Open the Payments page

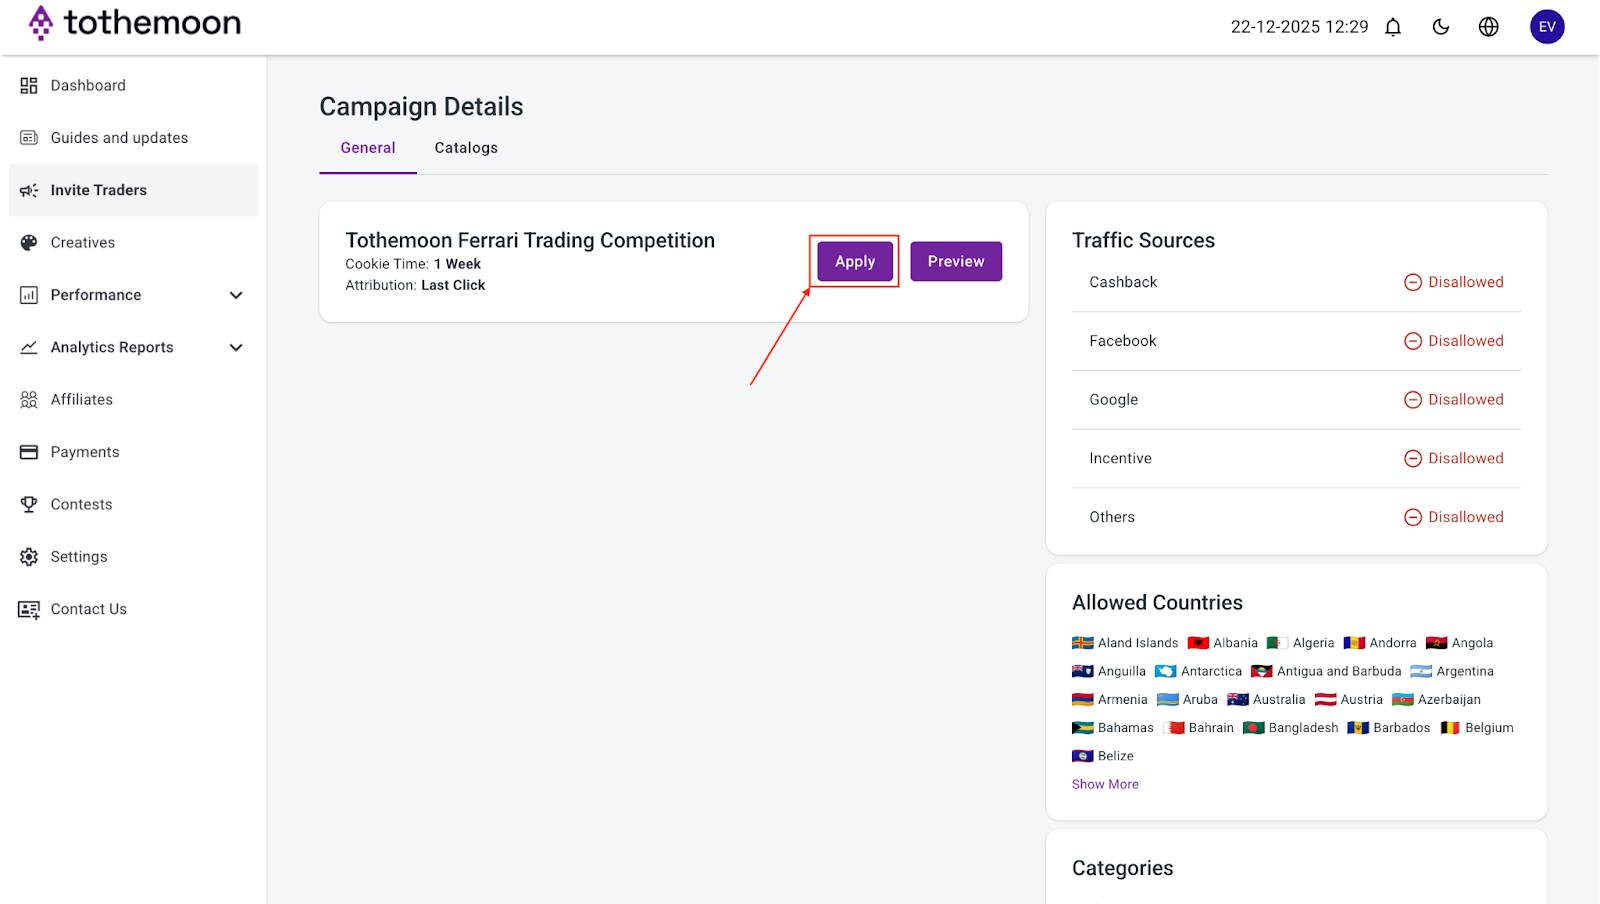[x=133, y=452]
